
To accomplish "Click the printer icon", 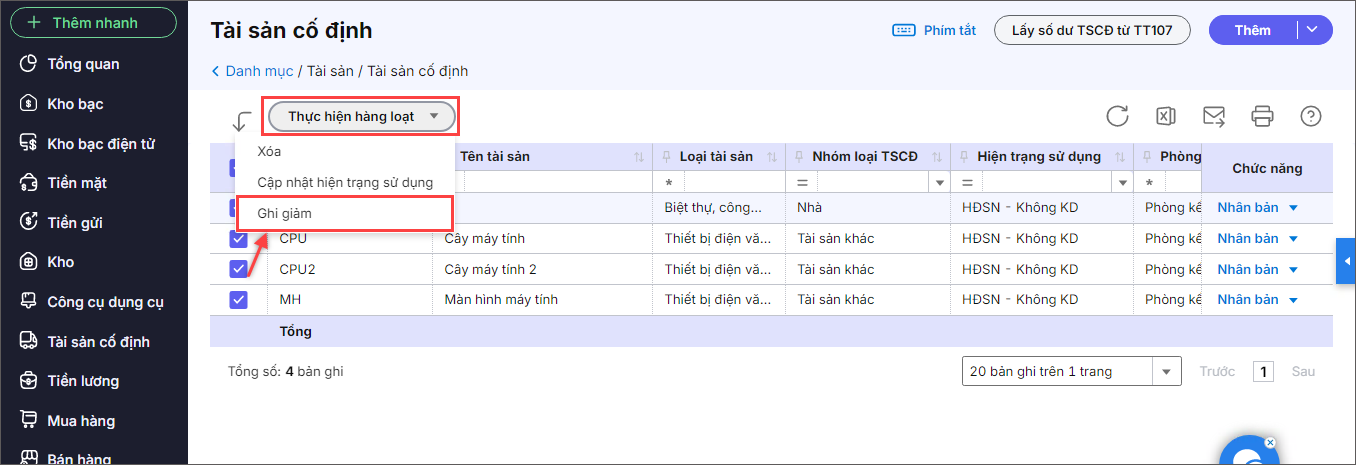I will (x=1262, y=116).
